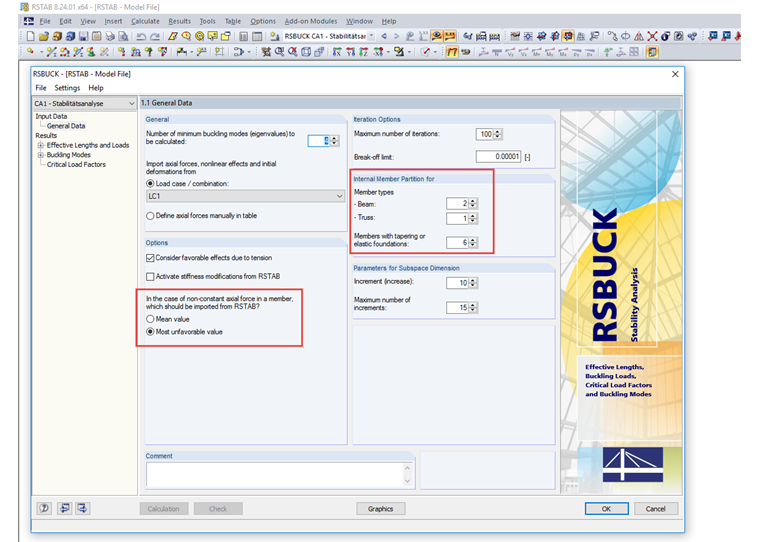This screenshot has height=542, width=760.
Task: Adjust Members with tapering partition stepper
Action: click(473, 242)
